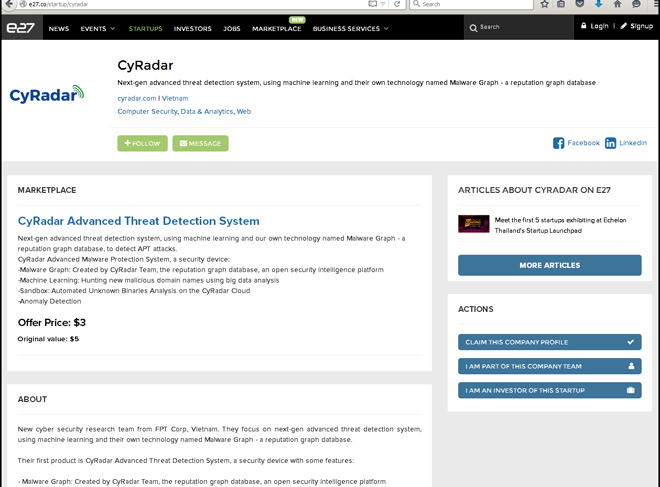The image size is (660, 487).
Task: Click the browser search bar field
Action: click(471, 4)
